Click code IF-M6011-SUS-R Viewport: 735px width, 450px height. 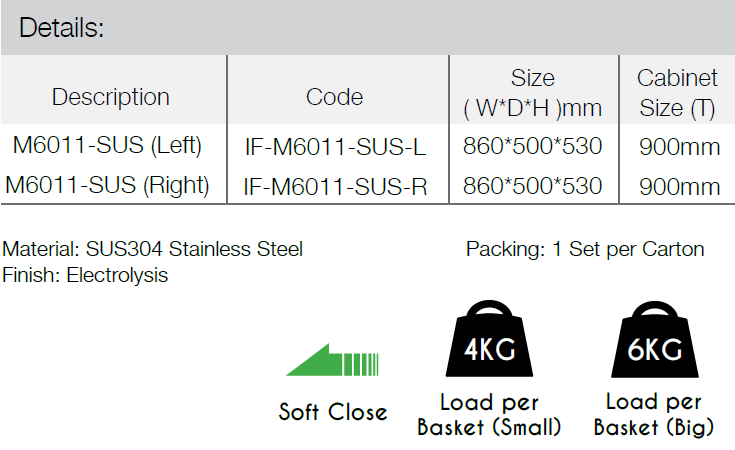point(336,187)
